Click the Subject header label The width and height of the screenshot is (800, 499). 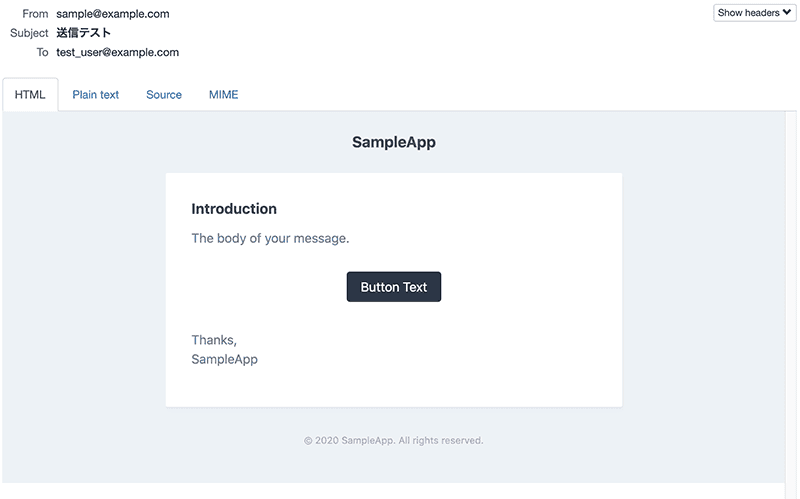click(30, 33)
